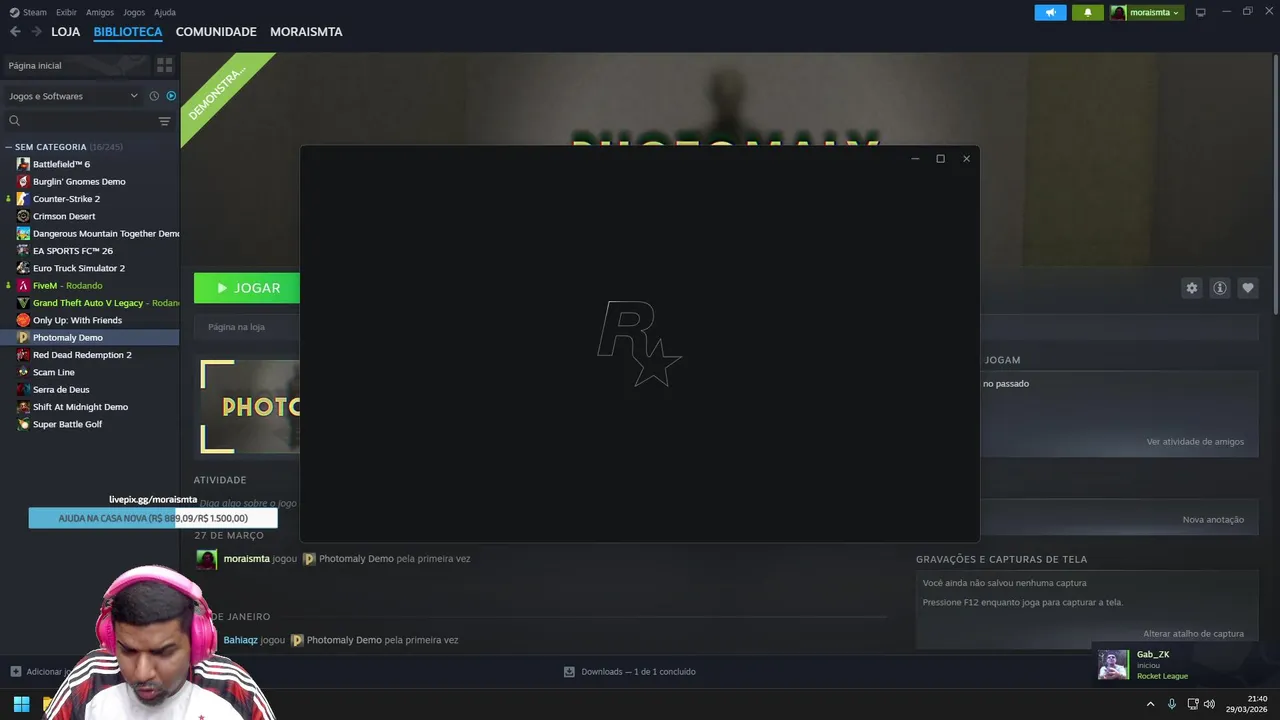Toggle show ready-to-play games icon

(171, 96)
